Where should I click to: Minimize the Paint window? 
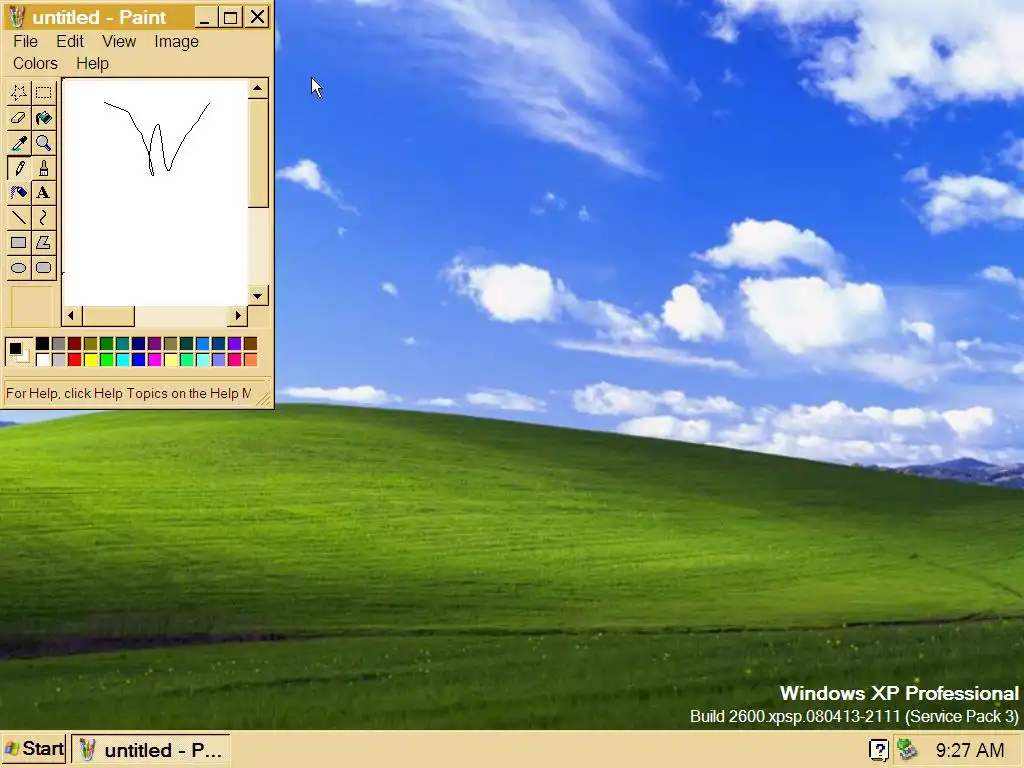coord(204,17)
